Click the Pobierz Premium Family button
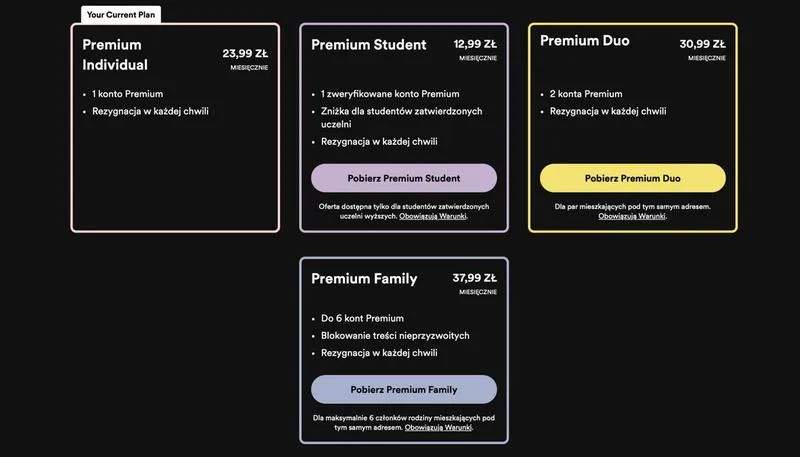Viewport: 800px width, 457px height. pyautogui.click(x=404, y=390)
